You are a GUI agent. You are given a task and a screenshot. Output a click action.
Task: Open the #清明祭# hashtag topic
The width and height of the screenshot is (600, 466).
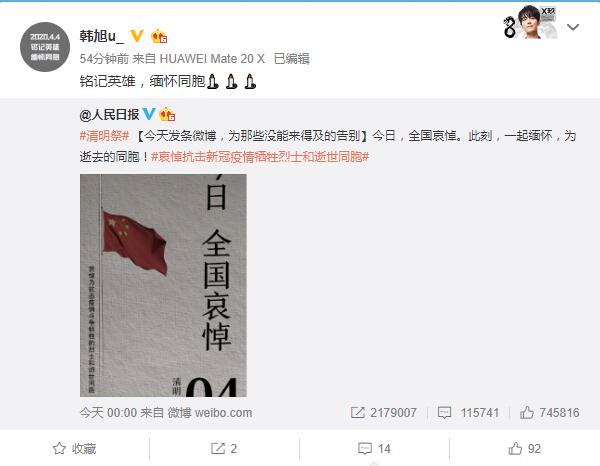pos(104,136)
